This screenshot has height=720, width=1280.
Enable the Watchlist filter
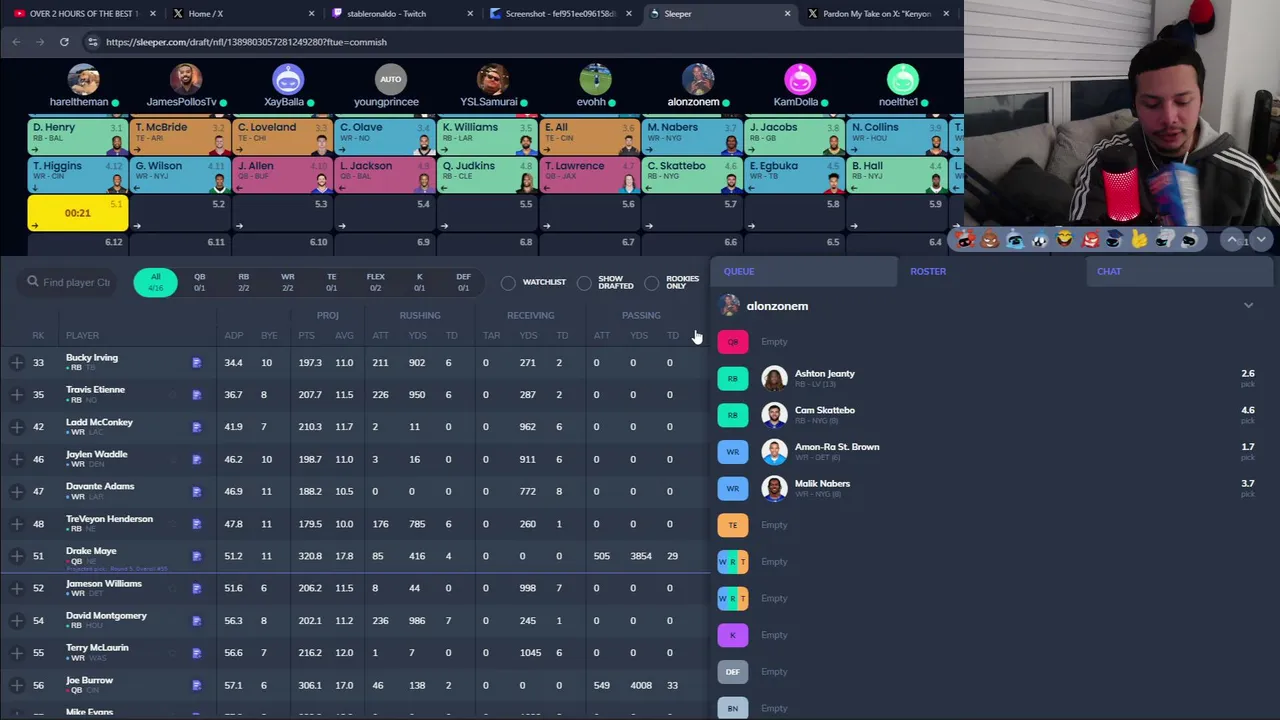pos(509,283)
